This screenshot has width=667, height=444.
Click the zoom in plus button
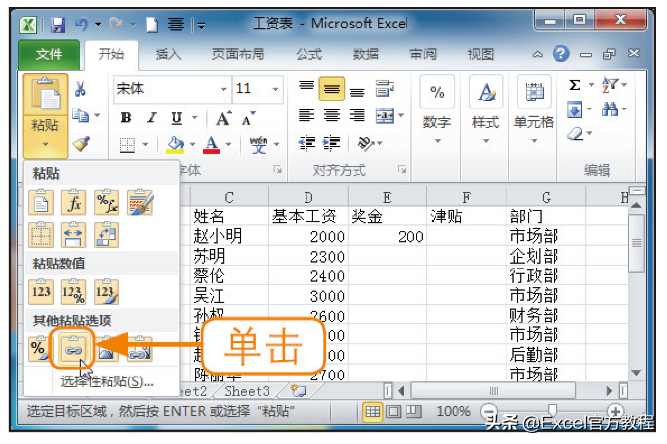coord(615,411)
